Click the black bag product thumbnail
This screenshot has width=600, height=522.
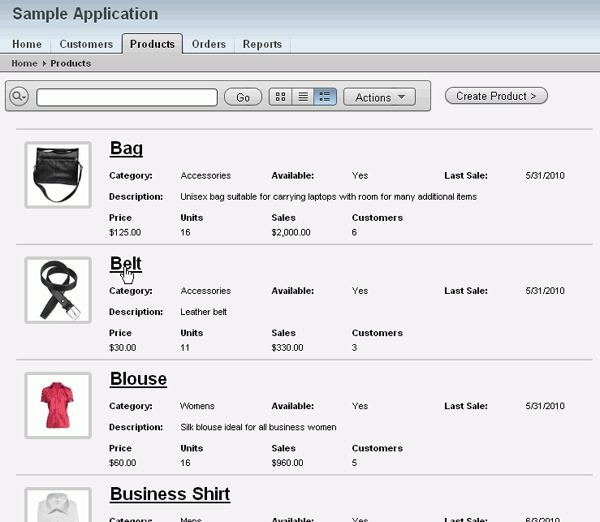pos(58,175)
